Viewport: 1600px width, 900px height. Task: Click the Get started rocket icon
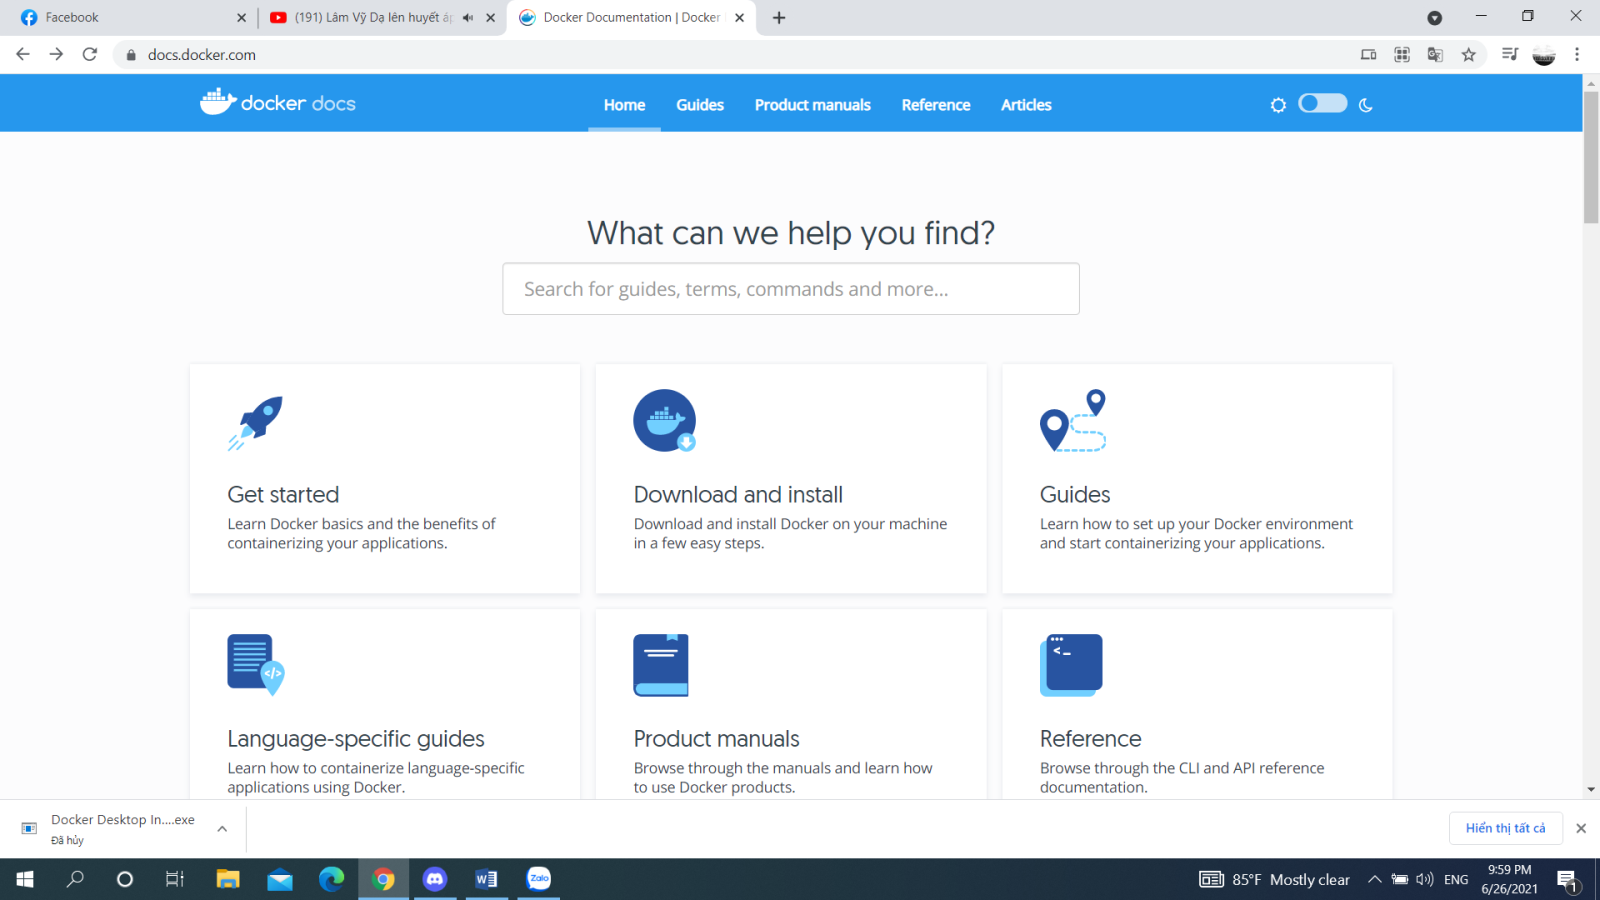click(255, 422)
